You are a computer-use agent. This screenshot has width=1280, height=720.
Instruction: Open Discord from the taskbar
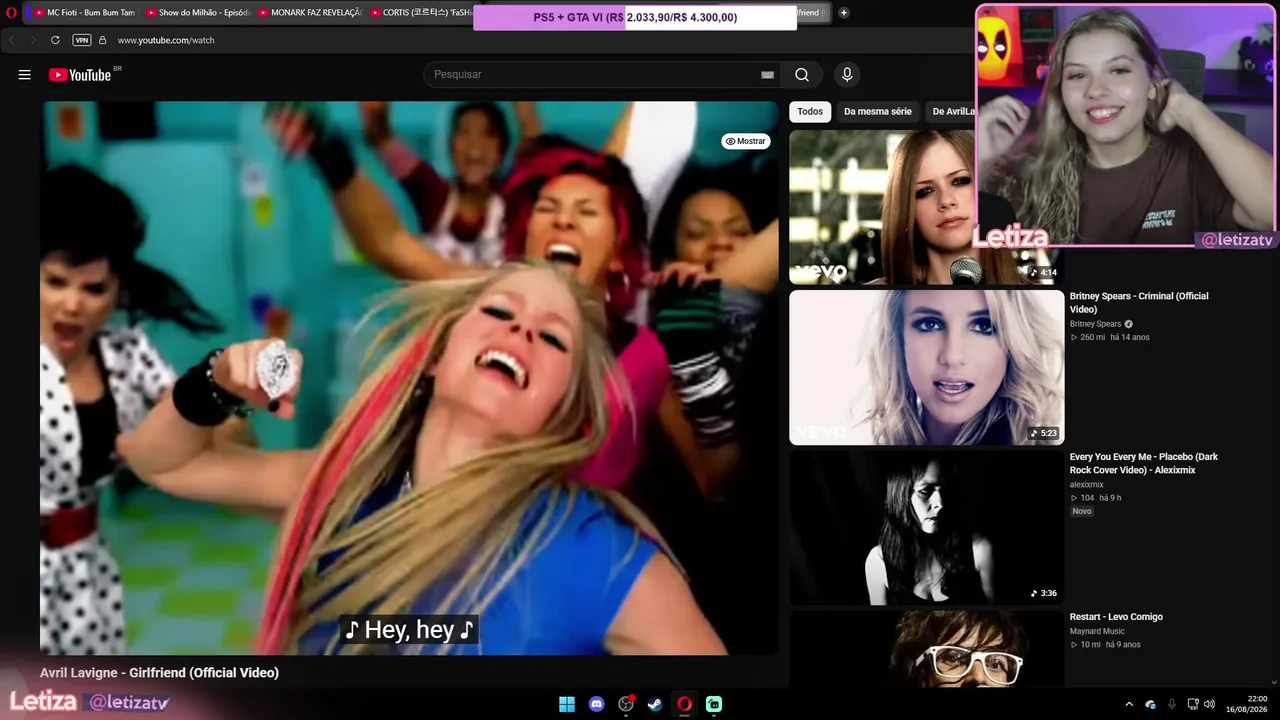click(x=597, y=704)
